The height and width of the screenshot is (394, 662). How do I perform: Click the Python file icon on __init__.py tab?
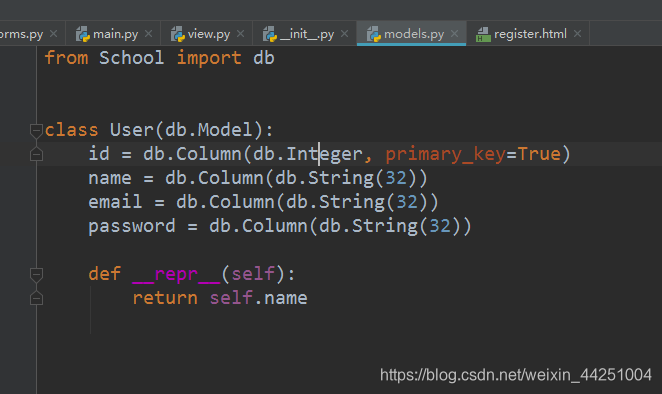pyautogui.click(x=270, y=34)
